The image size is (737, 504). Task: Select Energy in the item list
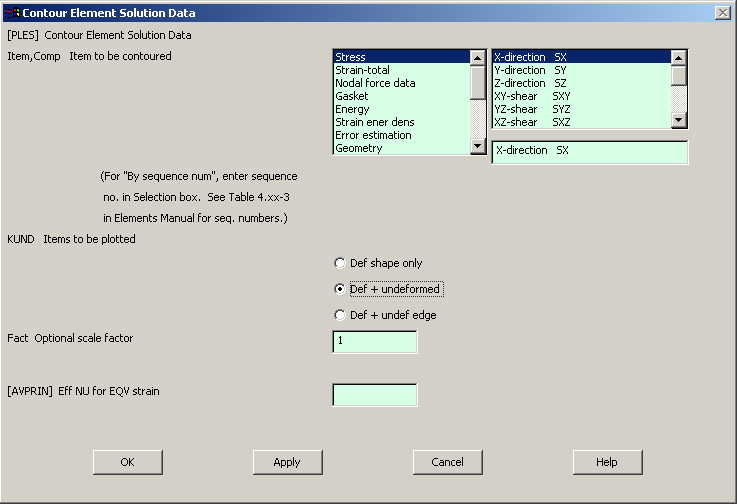tap(402, 109)
